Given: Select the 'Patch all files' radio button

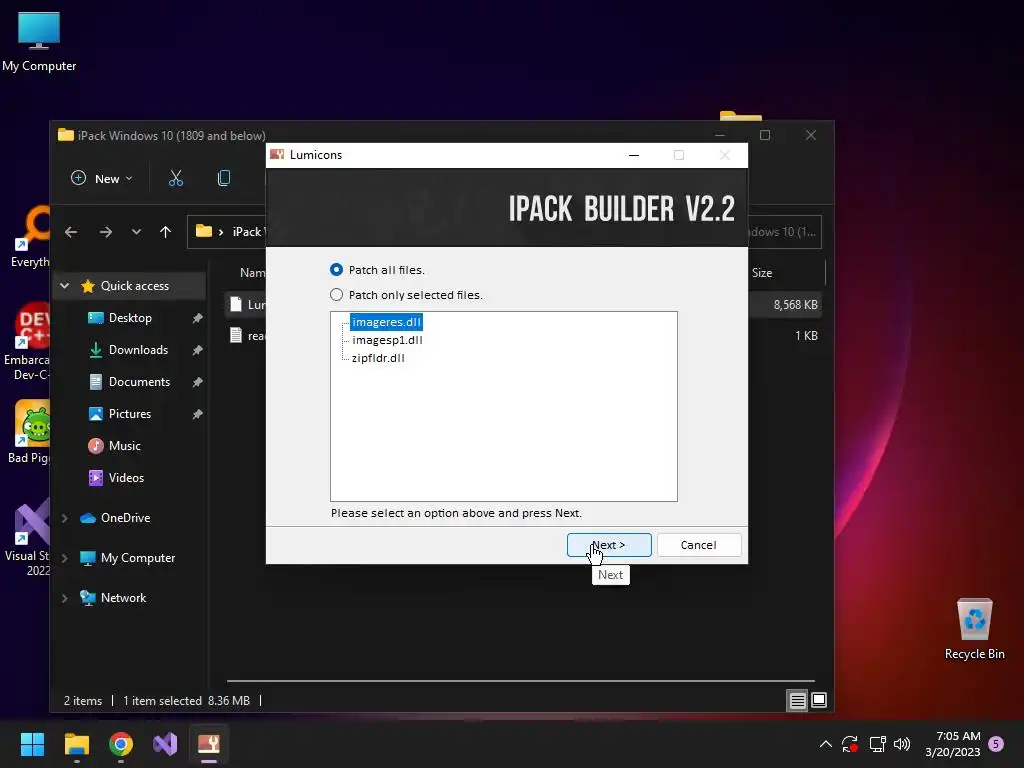Looking at the screenshot, I should (x=336, y=270).
